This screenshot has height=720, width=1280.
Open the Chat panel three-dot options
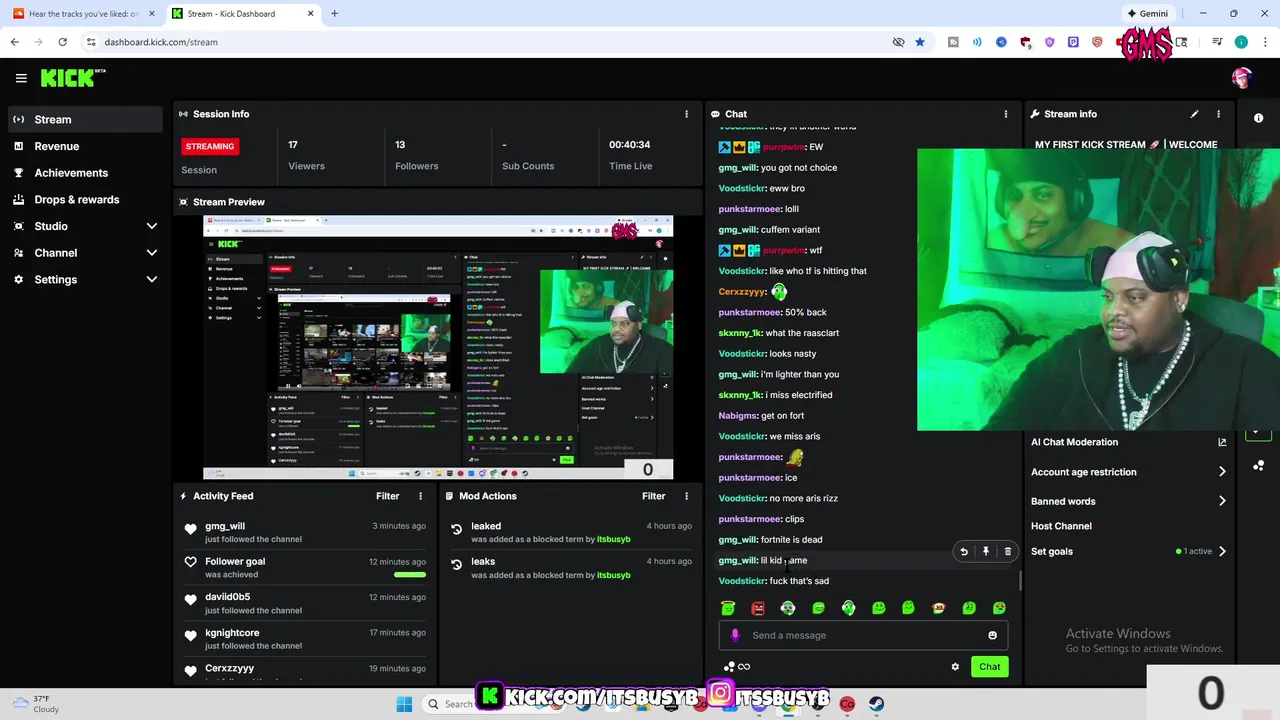click(1006, 114)
